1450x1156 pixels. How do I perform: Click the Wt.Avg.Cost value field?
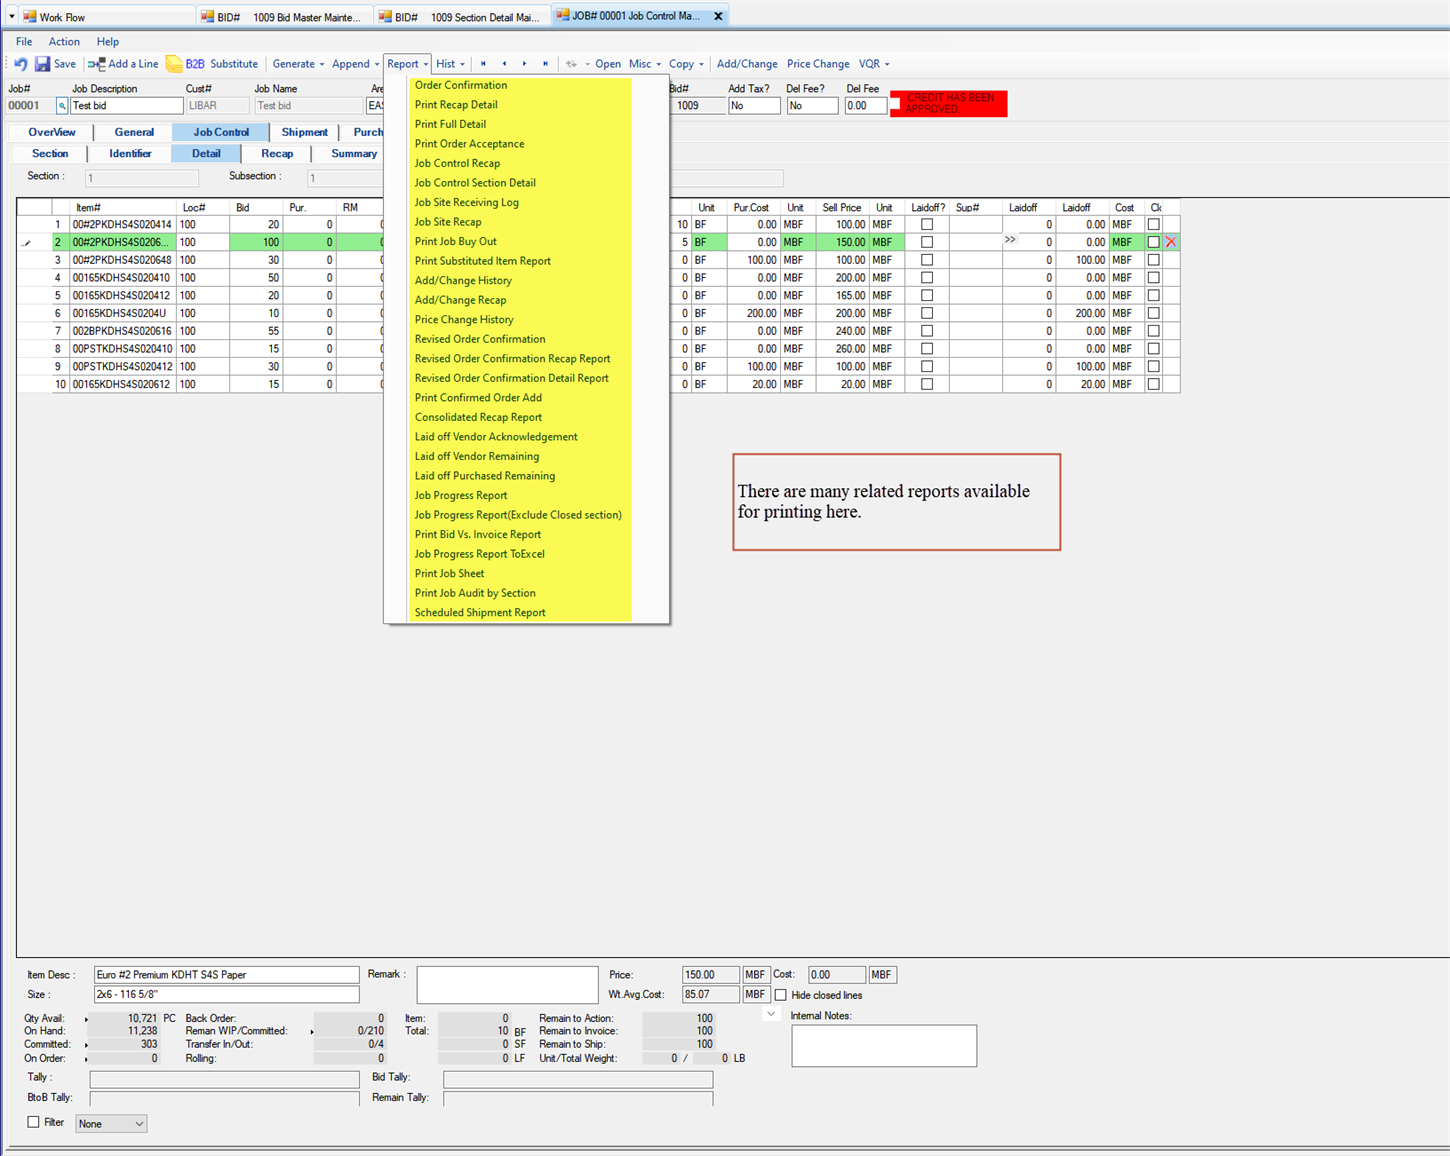pos(710,994)
